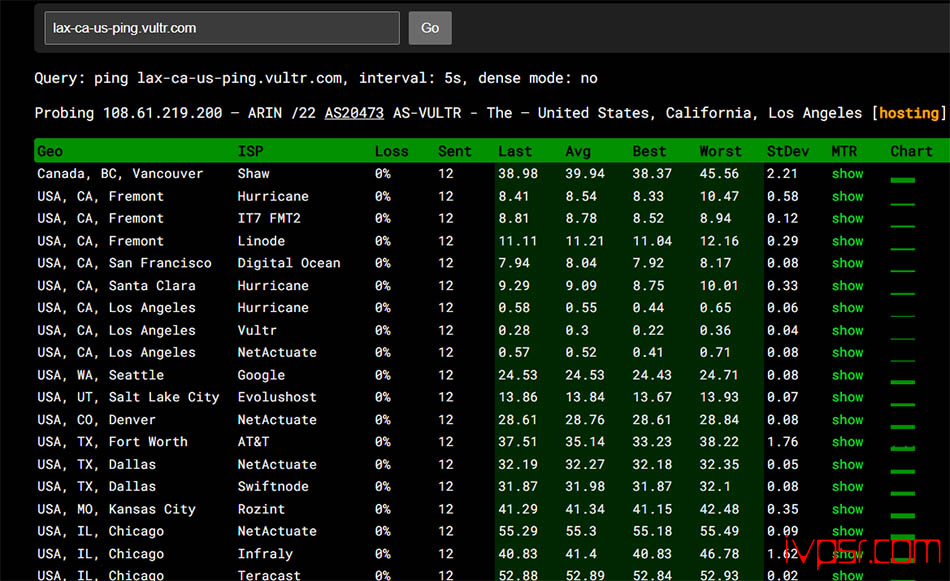Sort by the Avg column header

point(578,151)
